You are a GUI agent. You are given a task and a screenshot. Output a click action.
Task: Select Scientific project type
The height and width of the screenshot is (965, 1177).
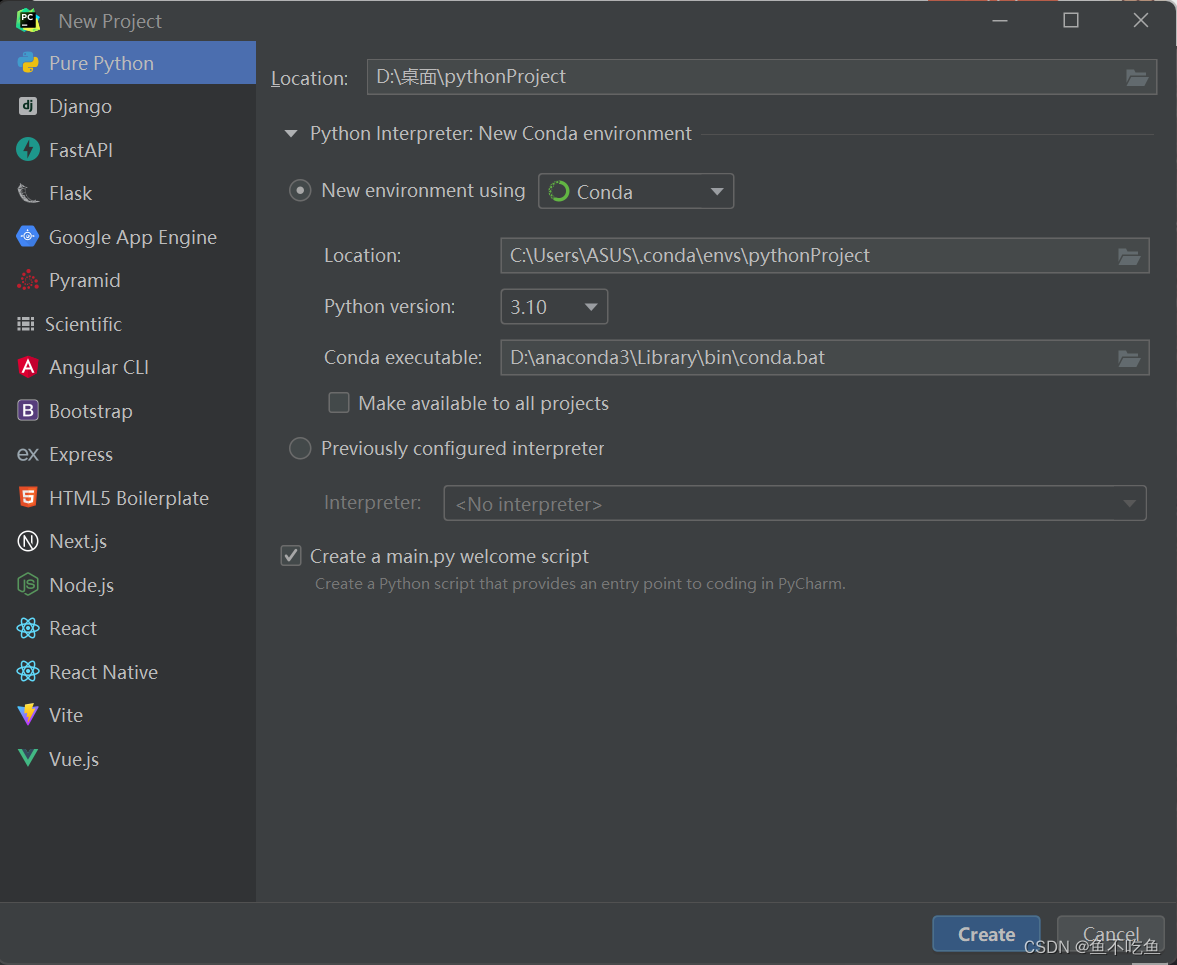point(128,324)
